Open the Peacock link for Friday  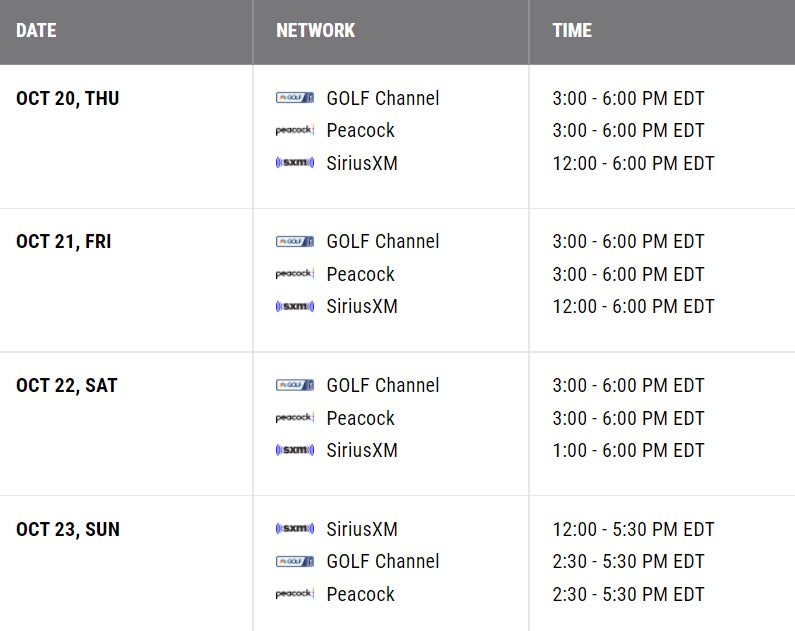tap(360, 274)
